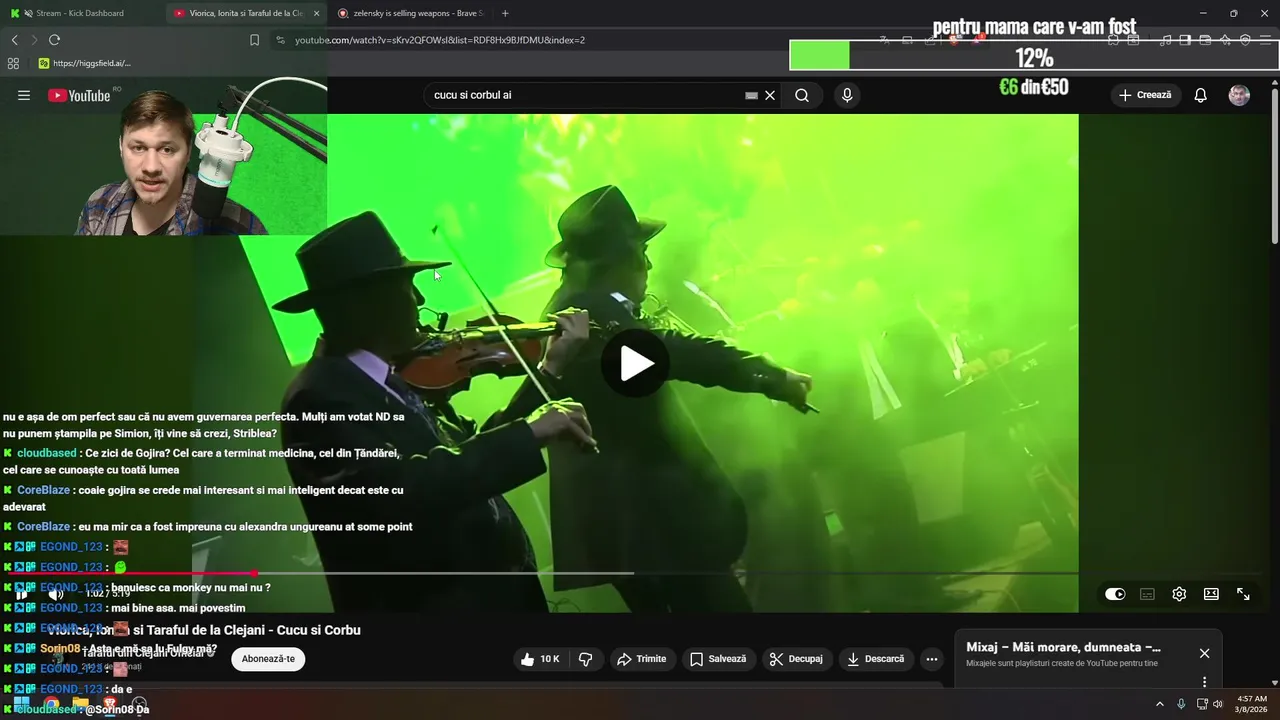This screenshot has height=720, width=1280.
Task: Reload the current page
Action: click(x=54, y=40)
